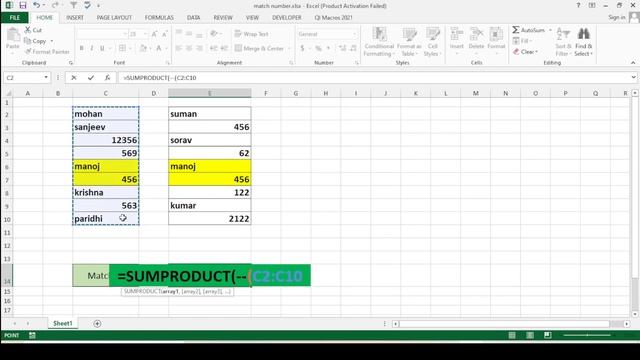The image size is (640, 360).
Task: Open the Number Format dropdown showing General
Action: [x=354, y=34]
